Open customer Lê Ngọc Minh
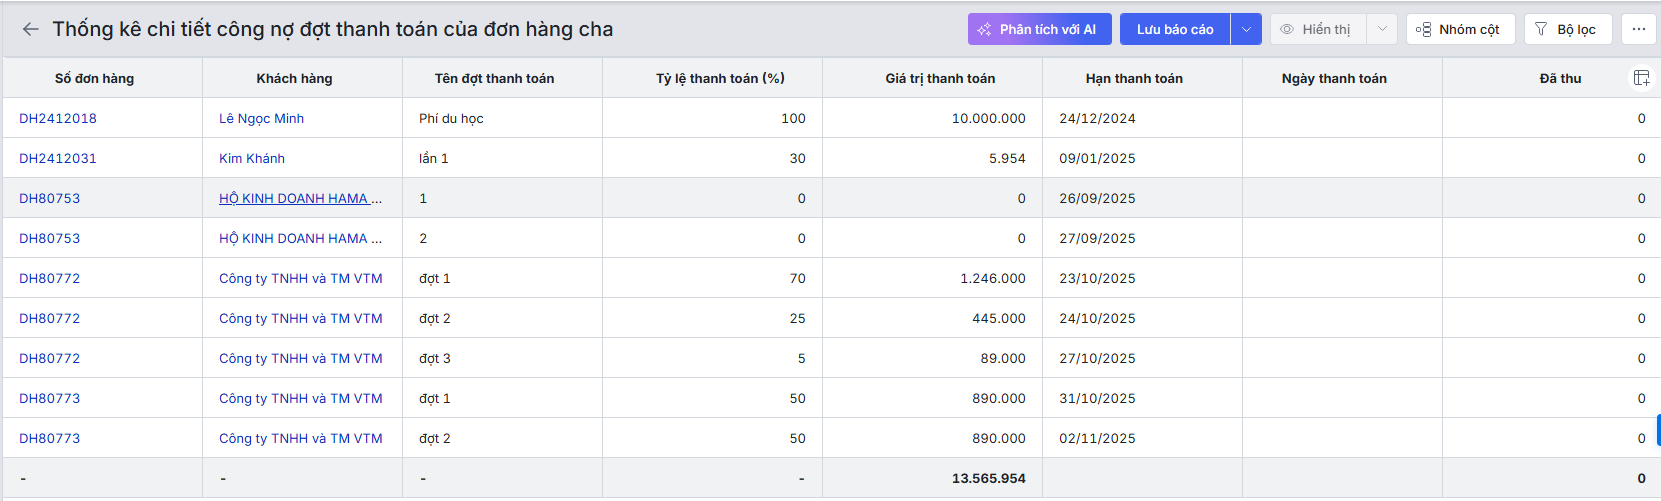This screenshot has width=1661, height=501. tap(261, 118)
